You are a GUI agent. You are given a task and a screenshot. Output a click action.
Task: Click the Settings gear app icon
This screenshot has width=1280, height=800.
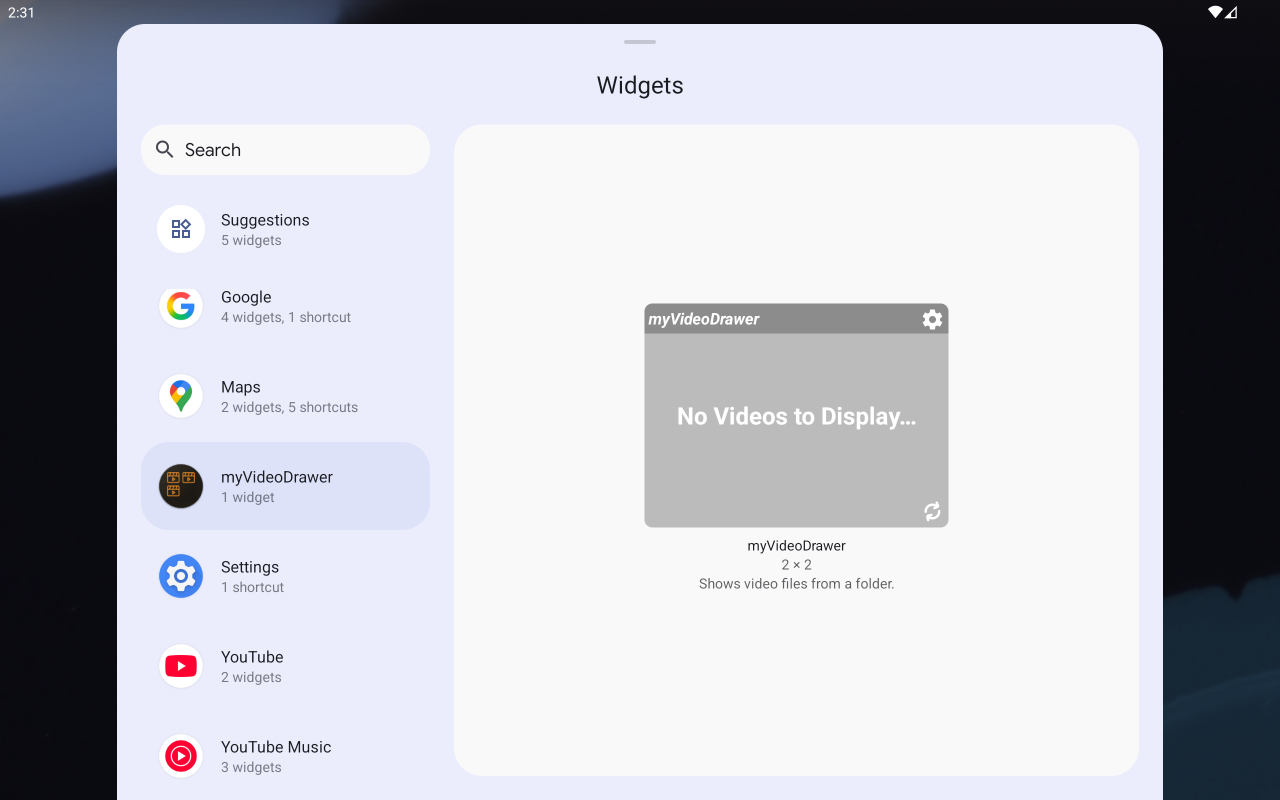click(x=181, y=576)
